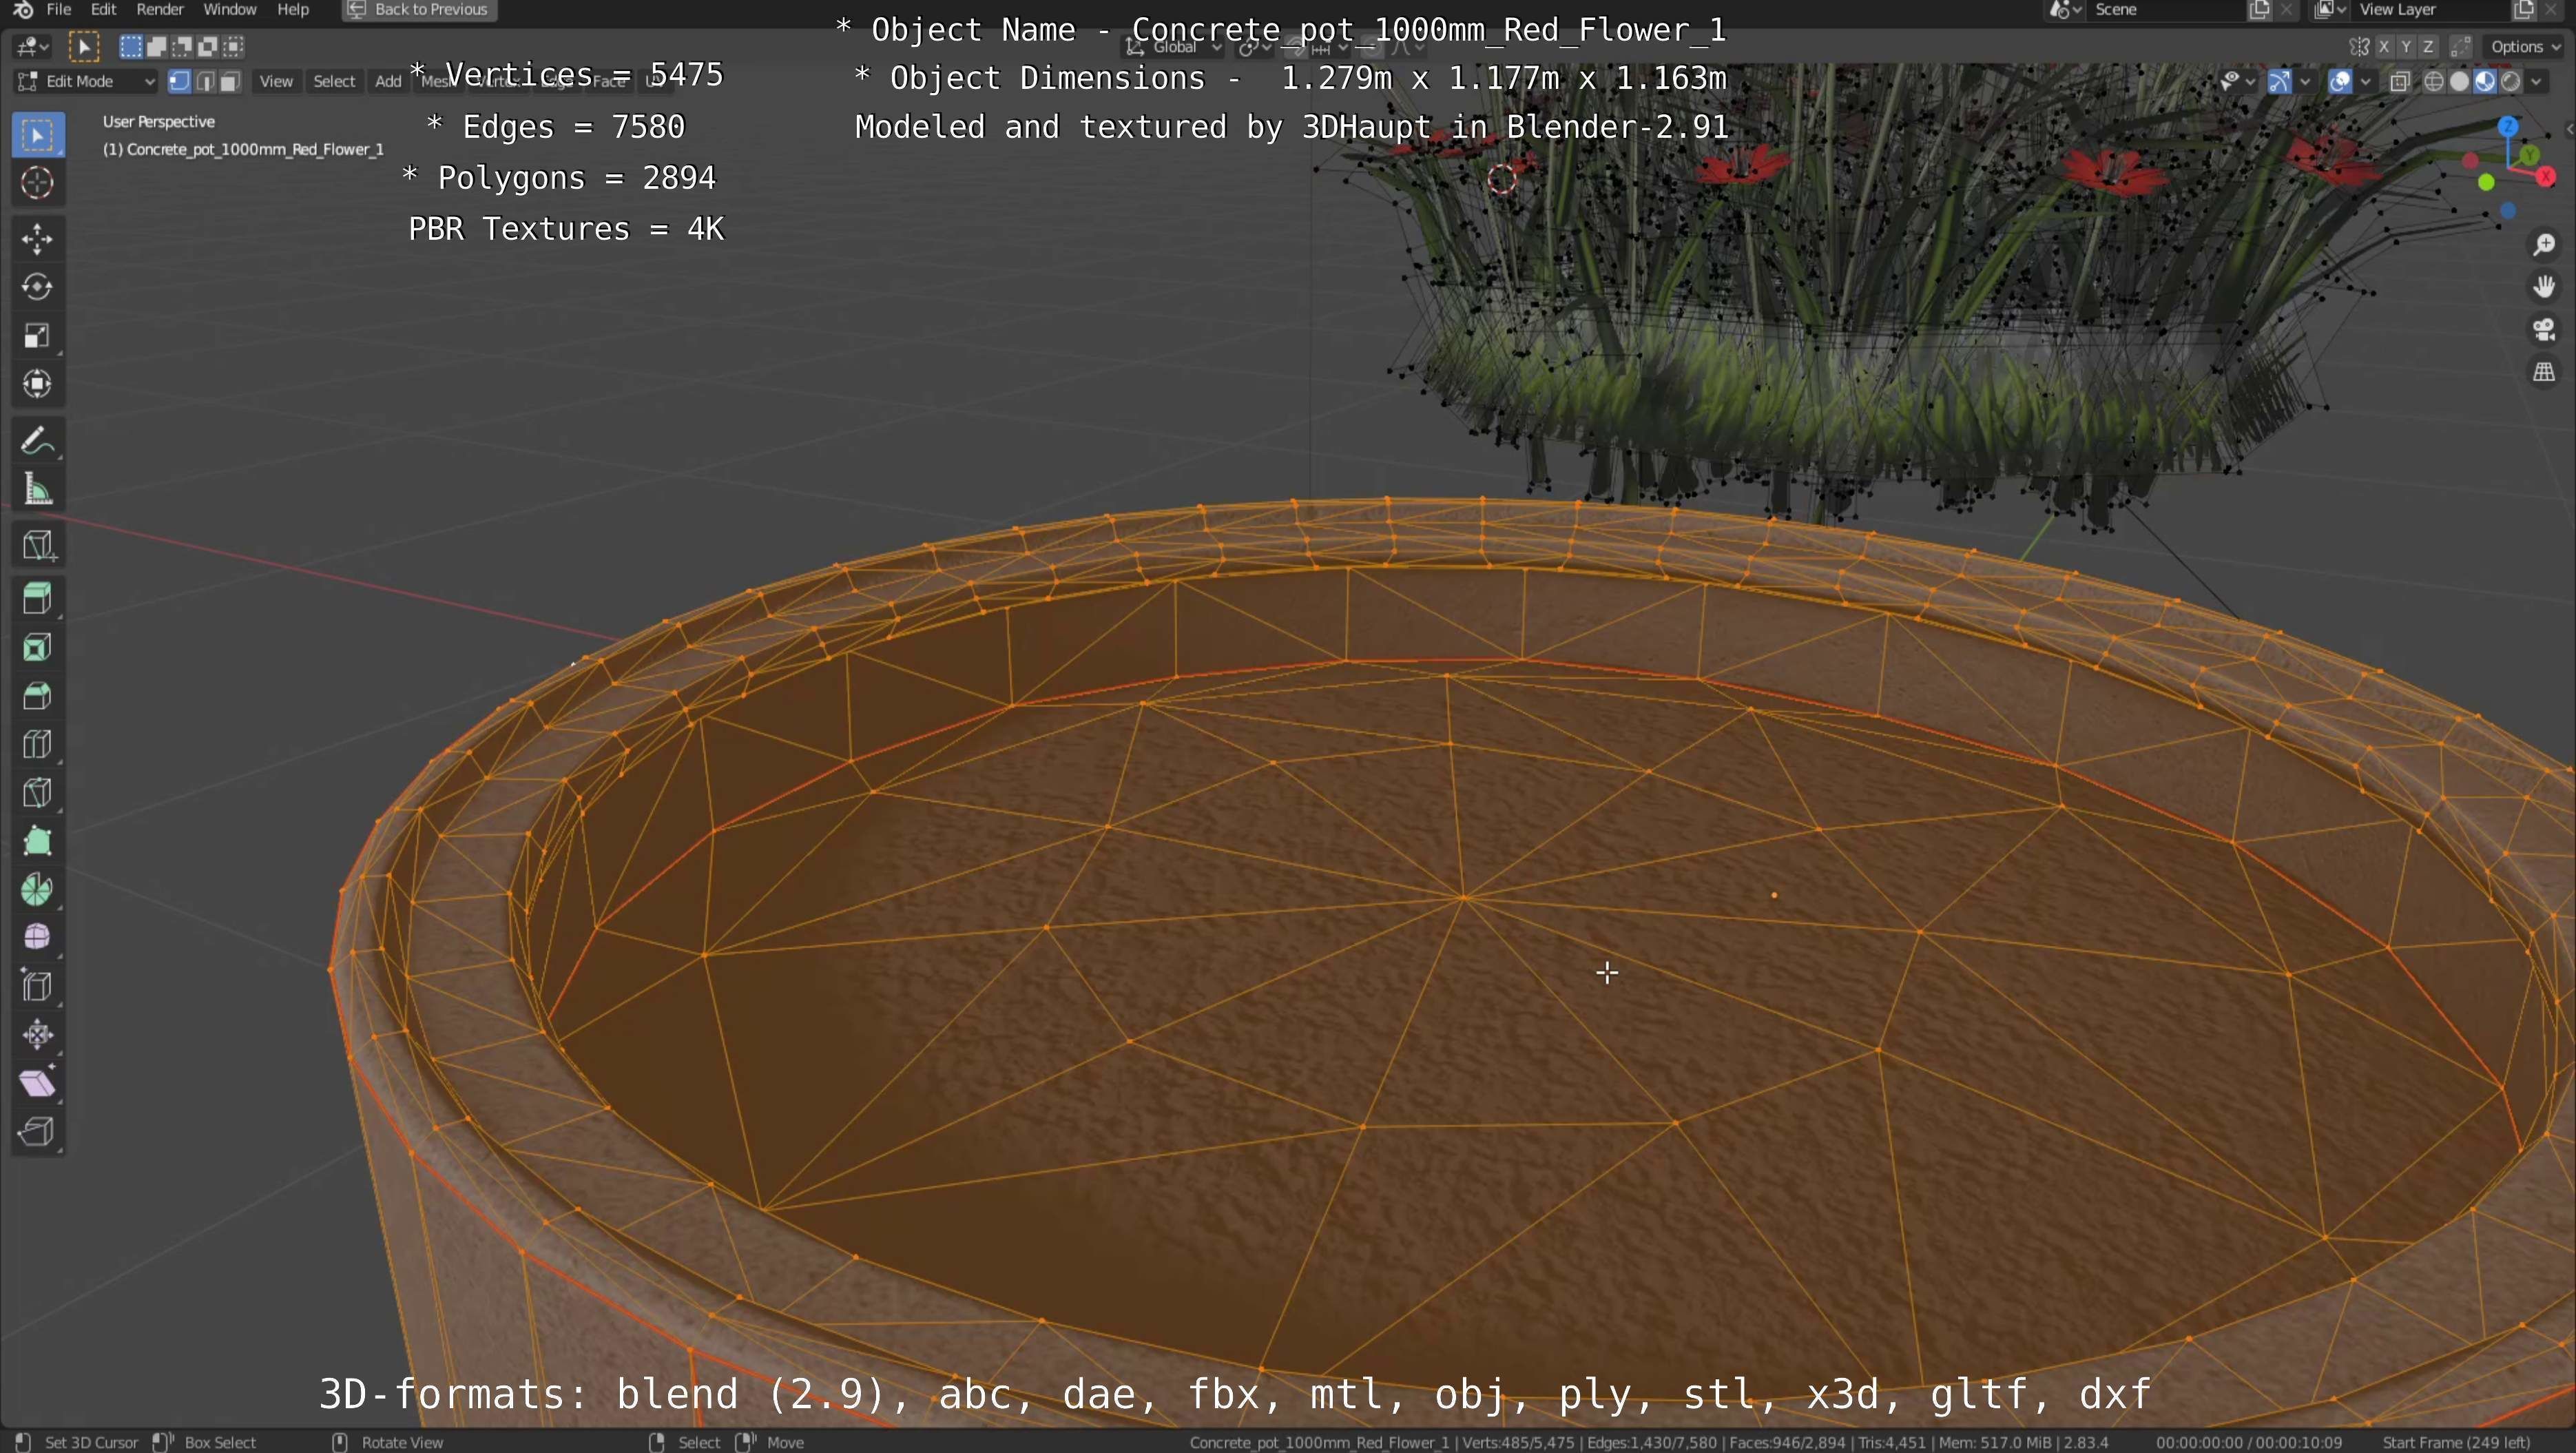Select the Transform tool
Viewport: 2576px width, 1453px height.
pos(38,384)
